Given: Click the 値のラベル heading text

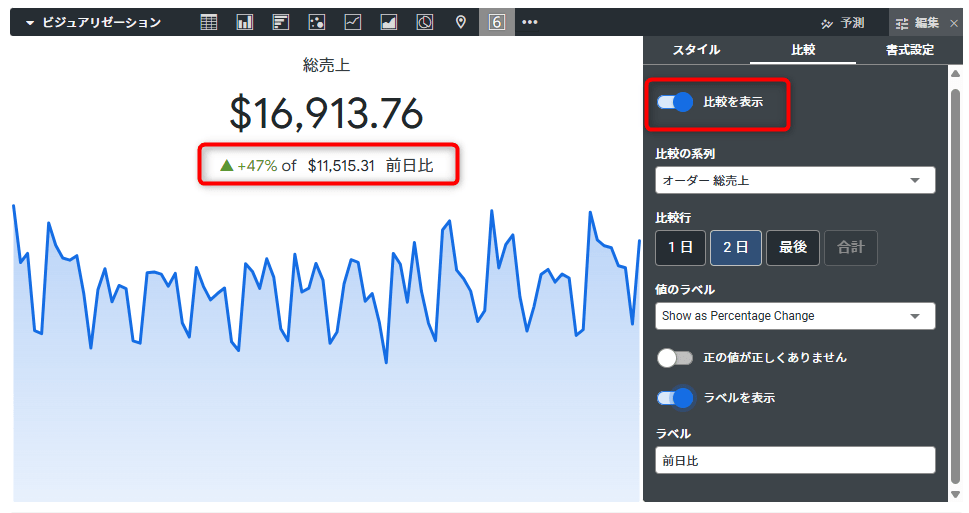Looking at the screenshot, I should coord(685,289).
